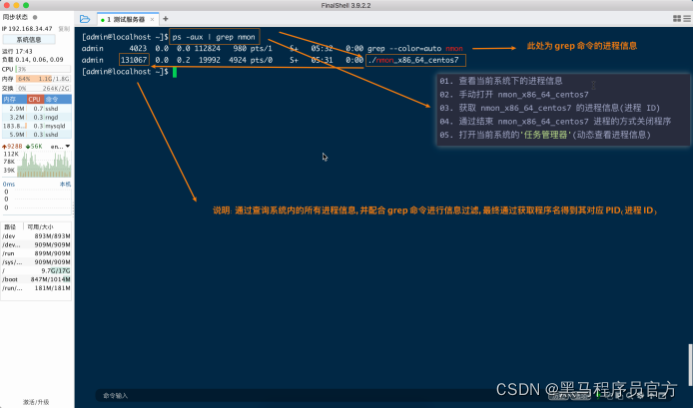Viewport: 694px width, 408px height.
Task: Switch to the 1 测试服务器 tab
Action: click(x=126, y=19)
